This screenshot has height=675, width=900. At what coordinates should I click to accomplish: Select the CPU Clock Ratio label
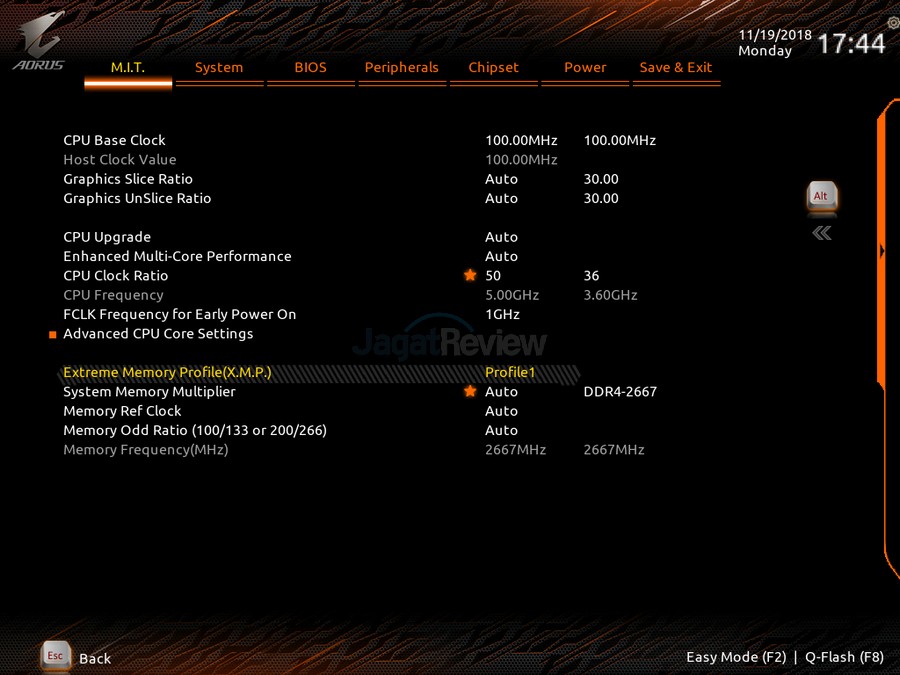tap(115, 276)
